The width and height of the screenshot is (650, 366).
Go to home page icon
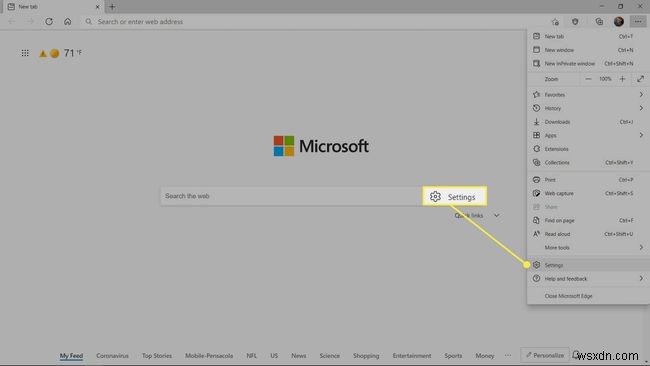tap(68, 22)
